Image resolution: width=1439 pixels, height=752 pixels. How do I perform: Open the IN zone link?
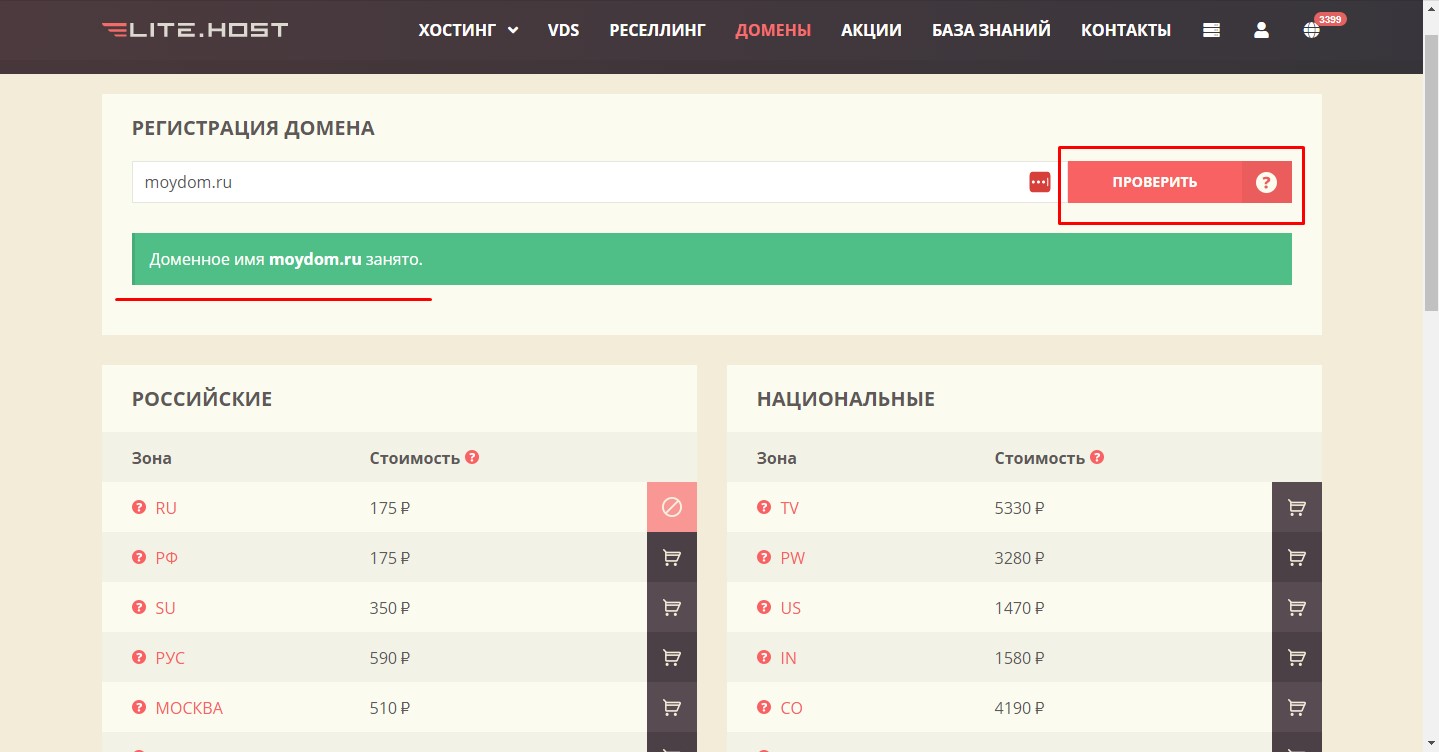[789, 658]
